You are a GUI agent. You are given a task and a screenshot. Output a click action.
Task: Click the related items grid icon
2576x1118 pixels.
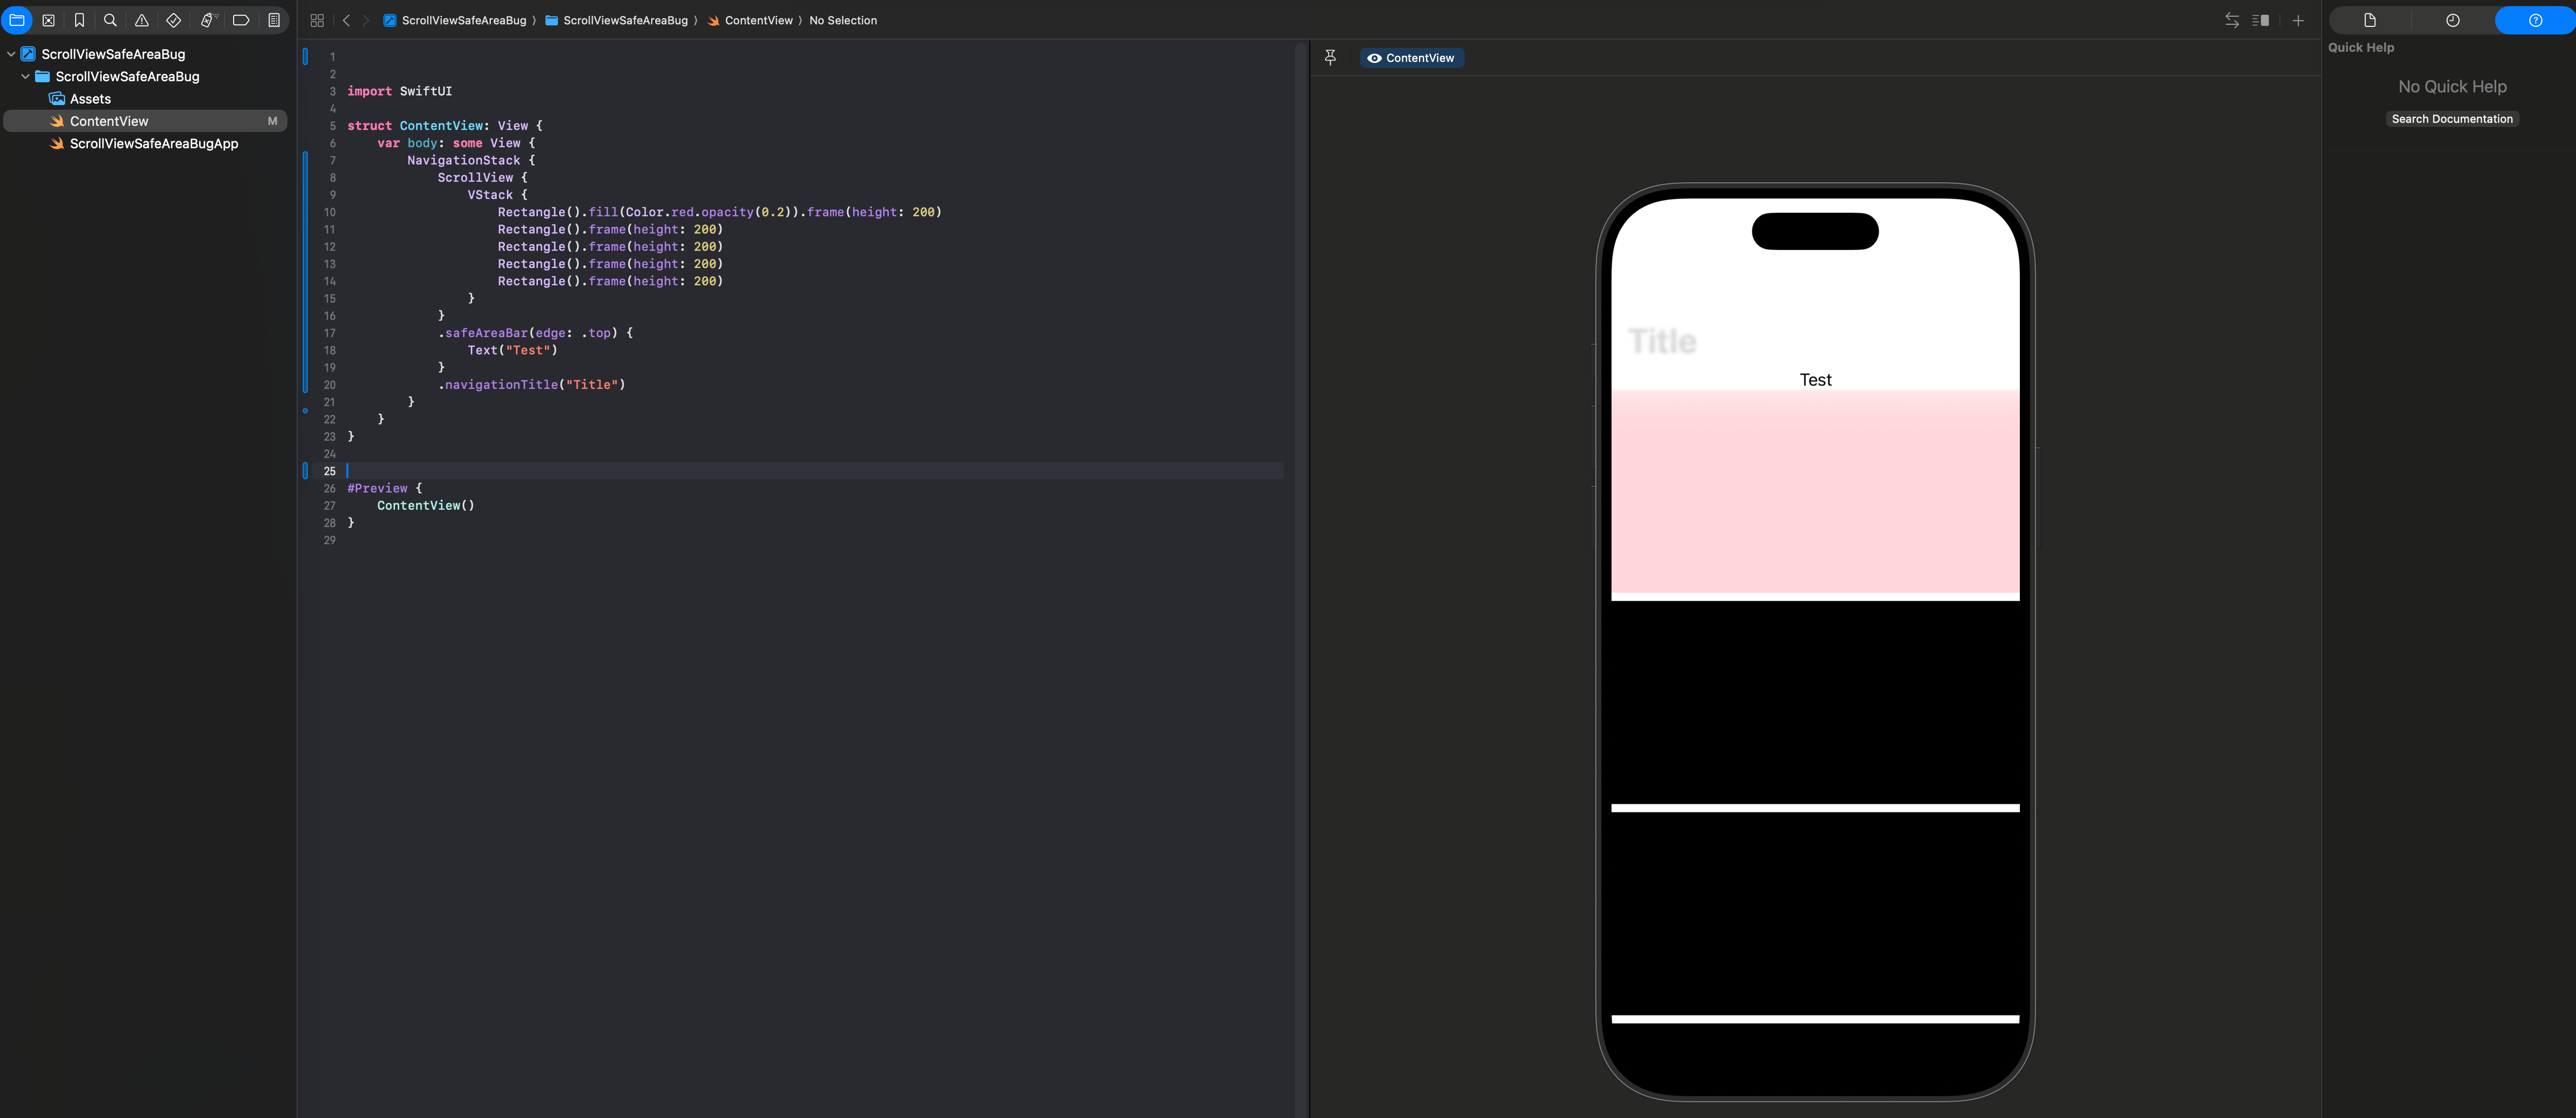coord(317,20)
